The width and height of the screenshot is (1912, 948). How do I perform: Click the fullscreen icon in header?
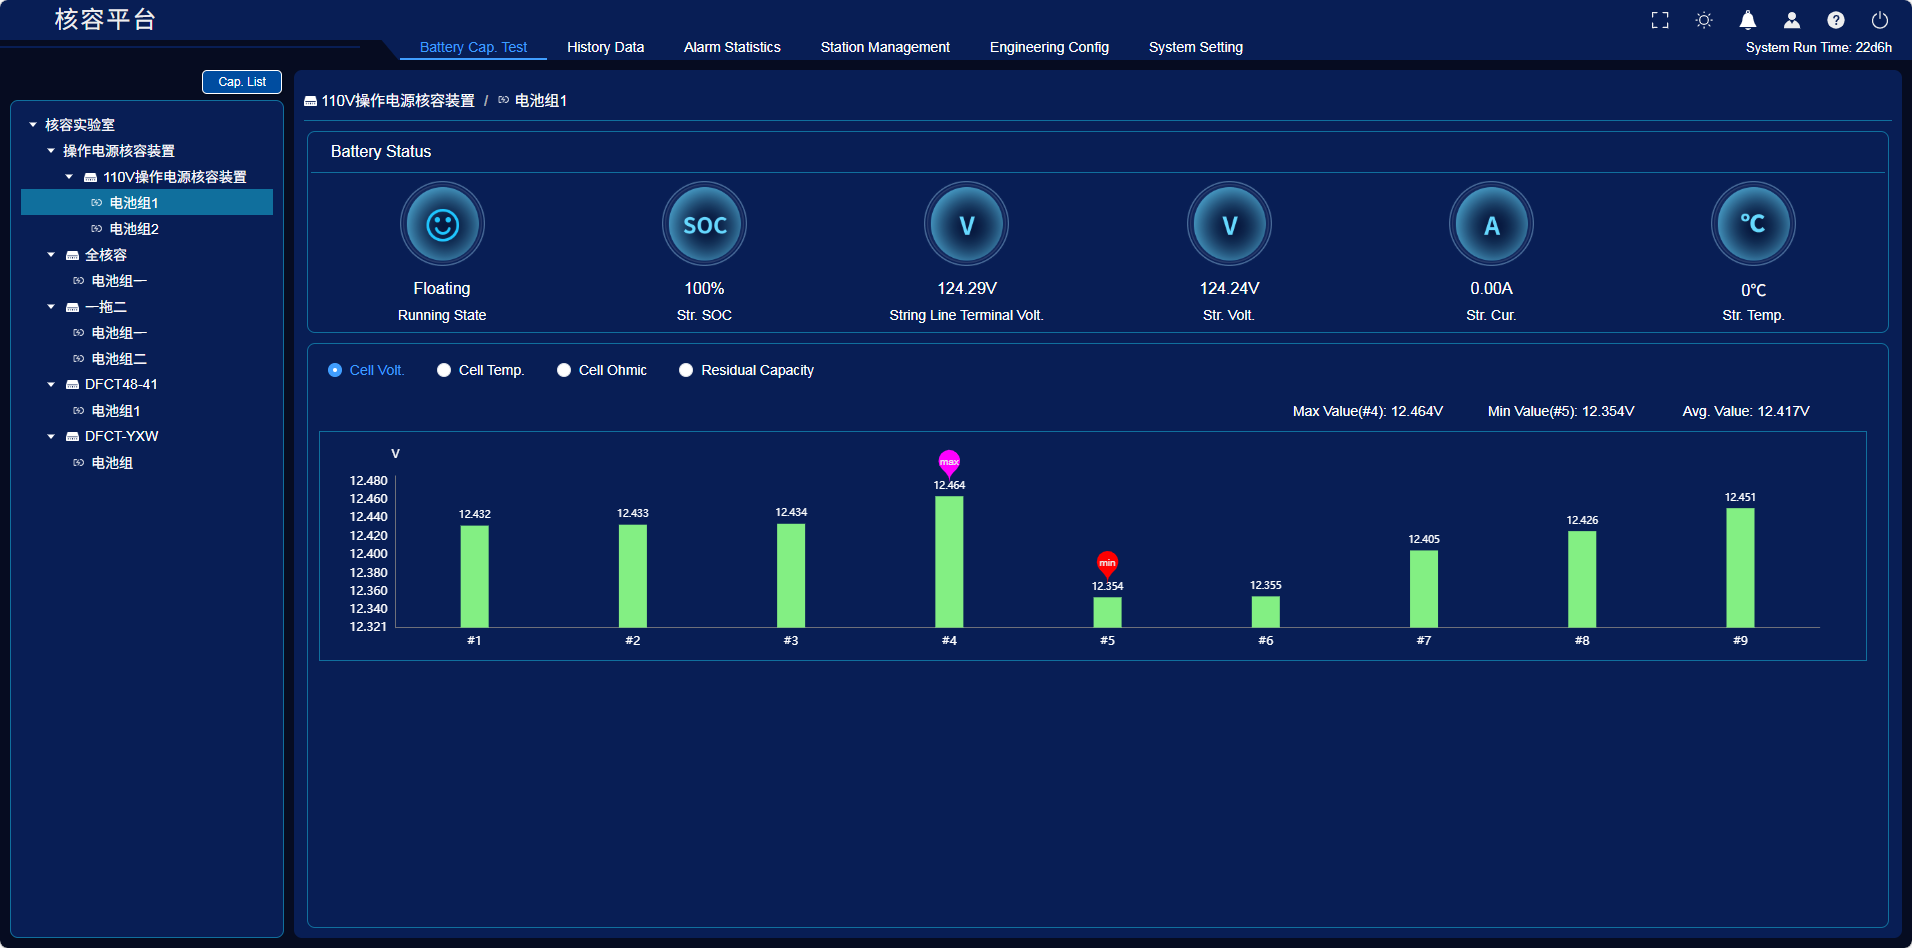(x=1660, y=20)
